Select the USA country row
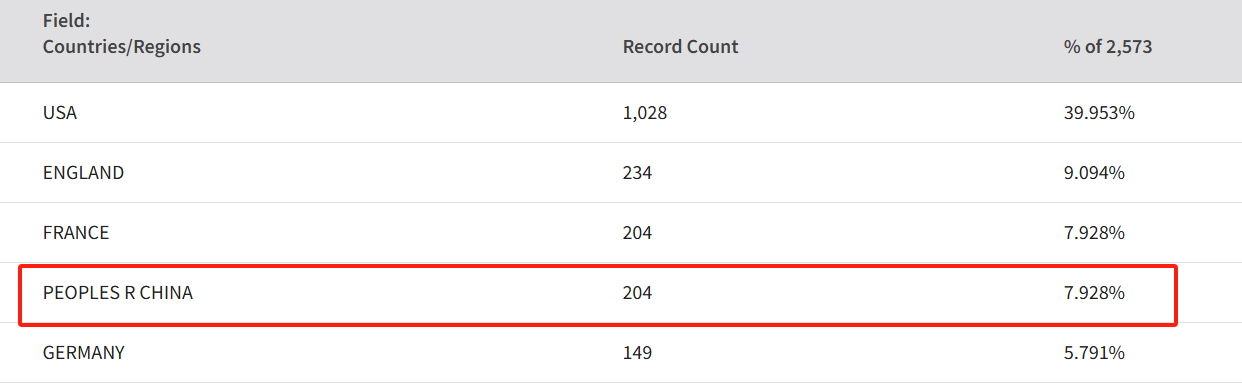Screen dimensions: 1242x392 621,113
